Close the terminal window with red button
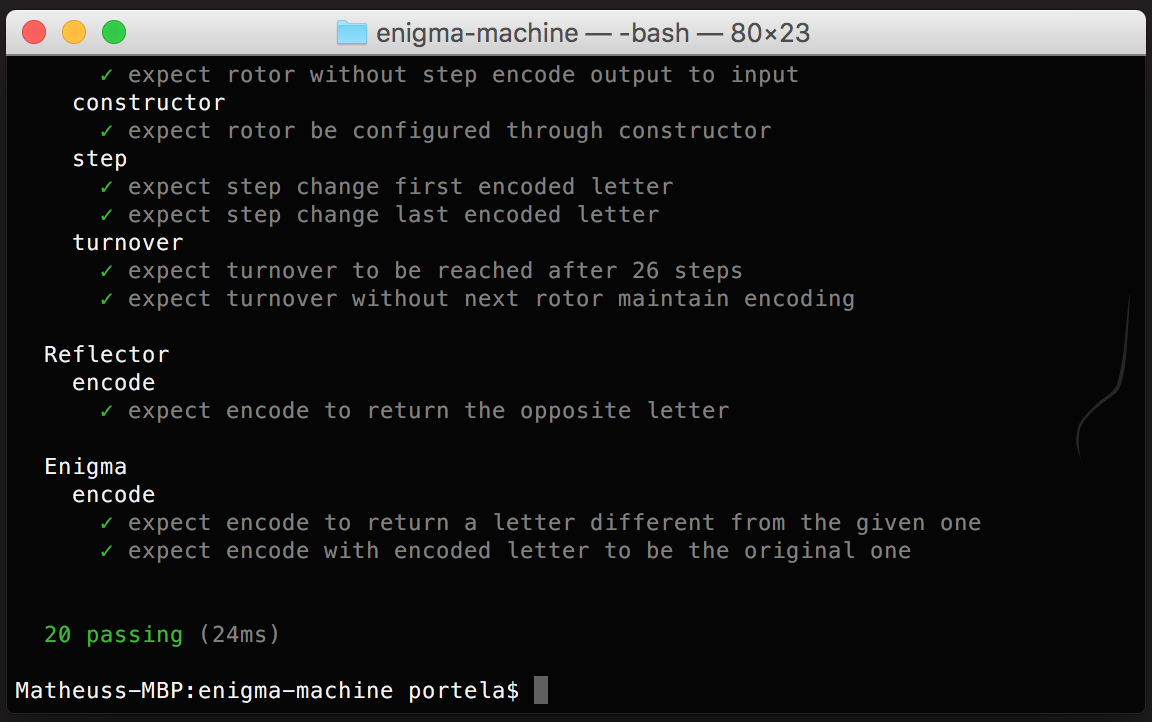Screen dimensions: 1152x722 (34, 33)
